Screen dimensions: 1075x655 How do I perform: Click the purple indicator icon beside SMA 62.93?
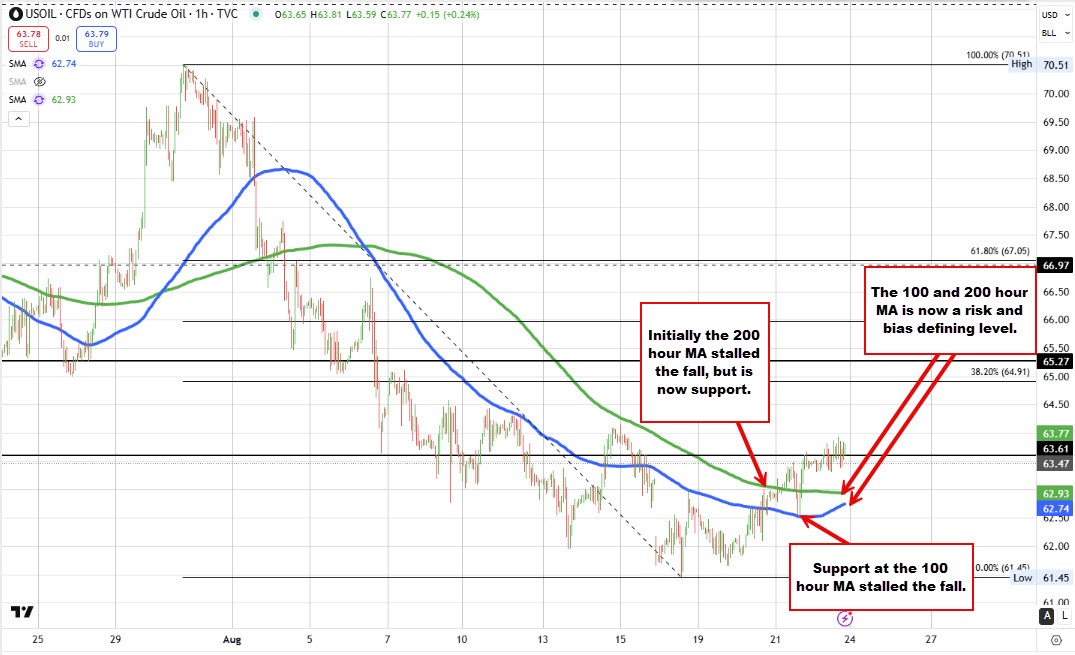[x=39, y=99]
